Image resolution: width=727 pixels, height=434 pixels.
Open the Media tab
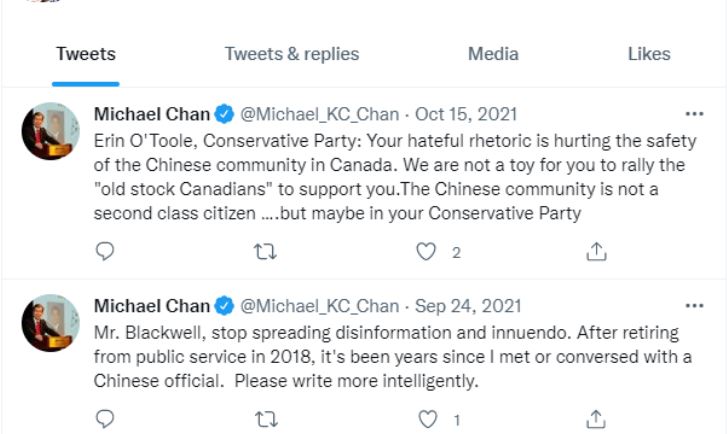coord(493,54)
